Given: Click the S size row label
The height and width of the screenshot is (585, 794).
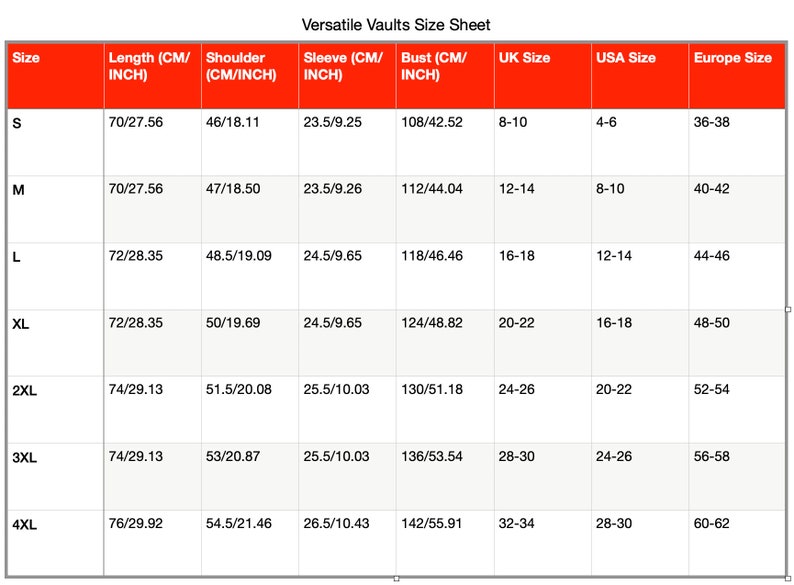Looking at the screenshot, I should coord(55,142).
